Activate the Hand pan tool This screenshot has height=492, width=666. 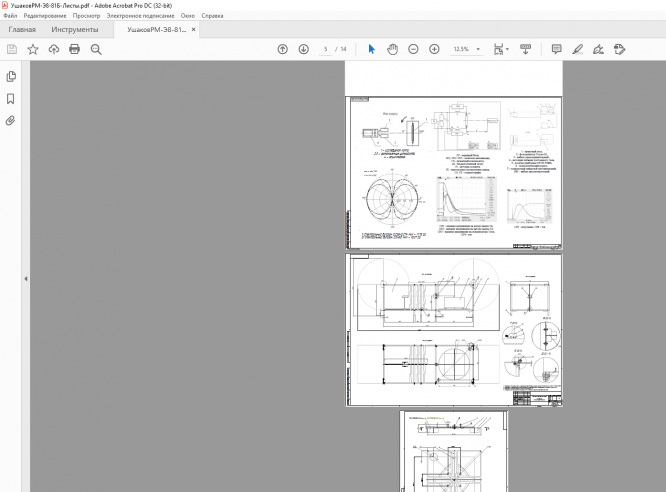392,49
